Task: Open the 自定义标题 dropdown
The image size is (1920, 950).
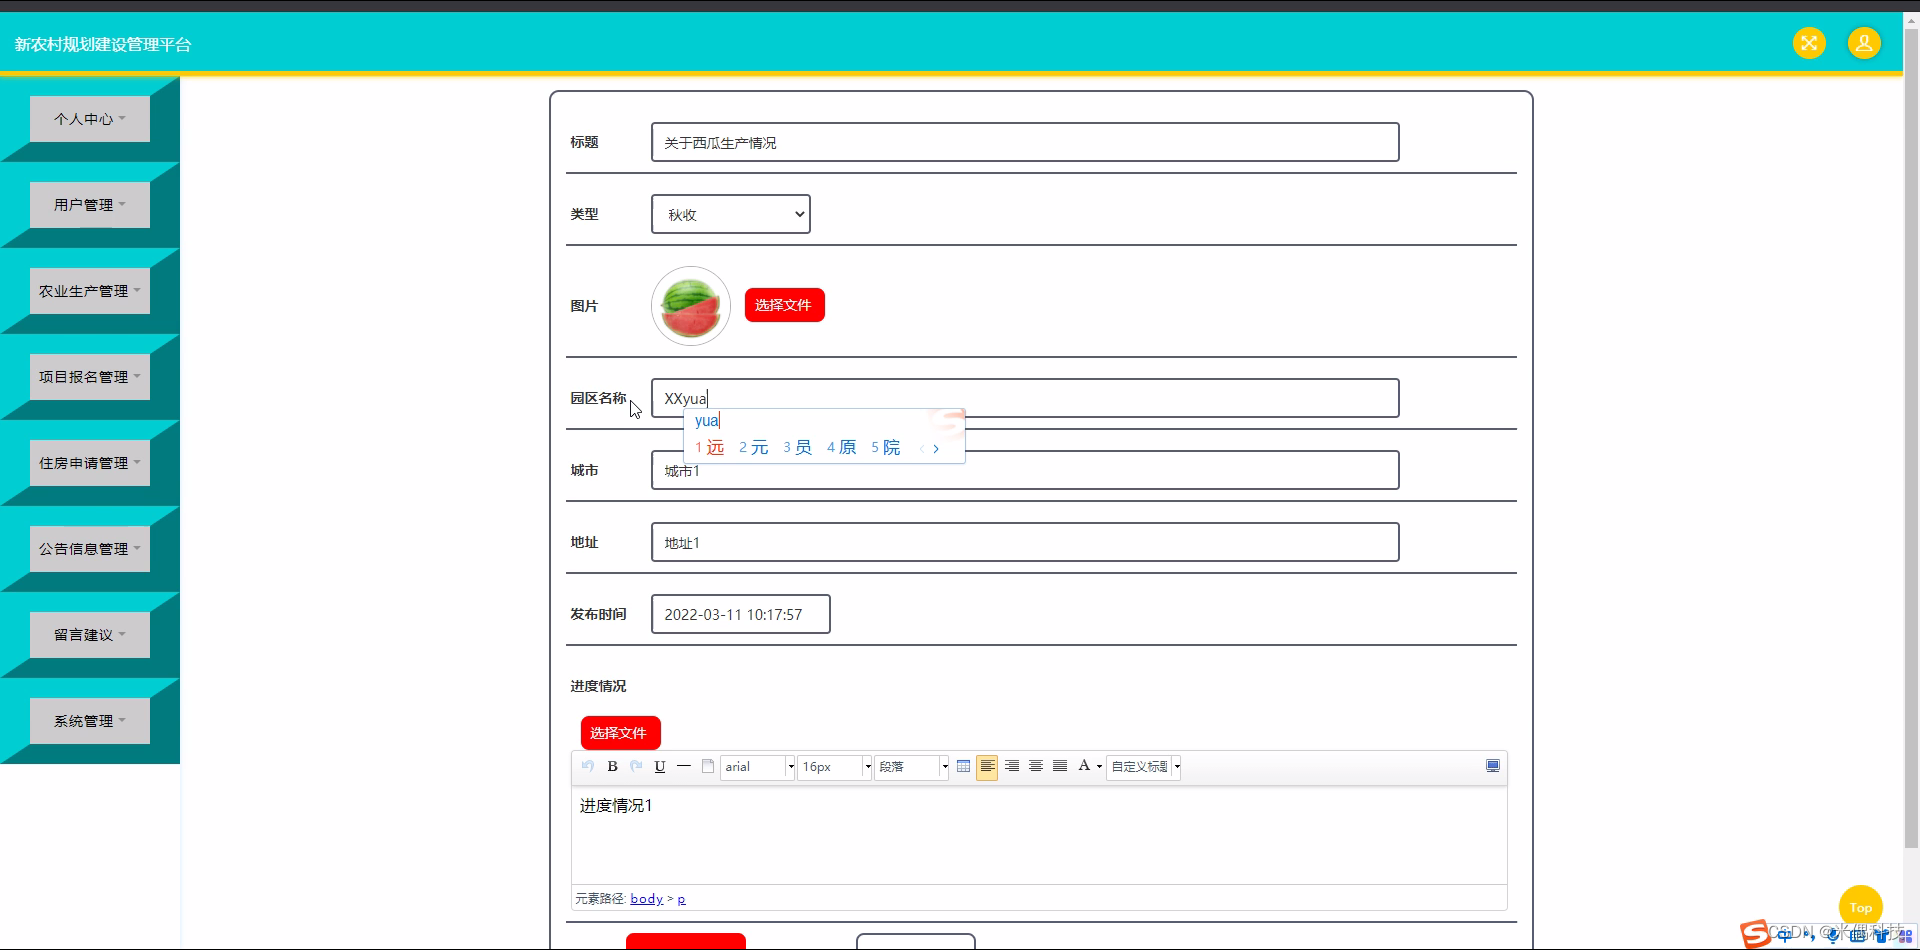Action: (1144, 767)
